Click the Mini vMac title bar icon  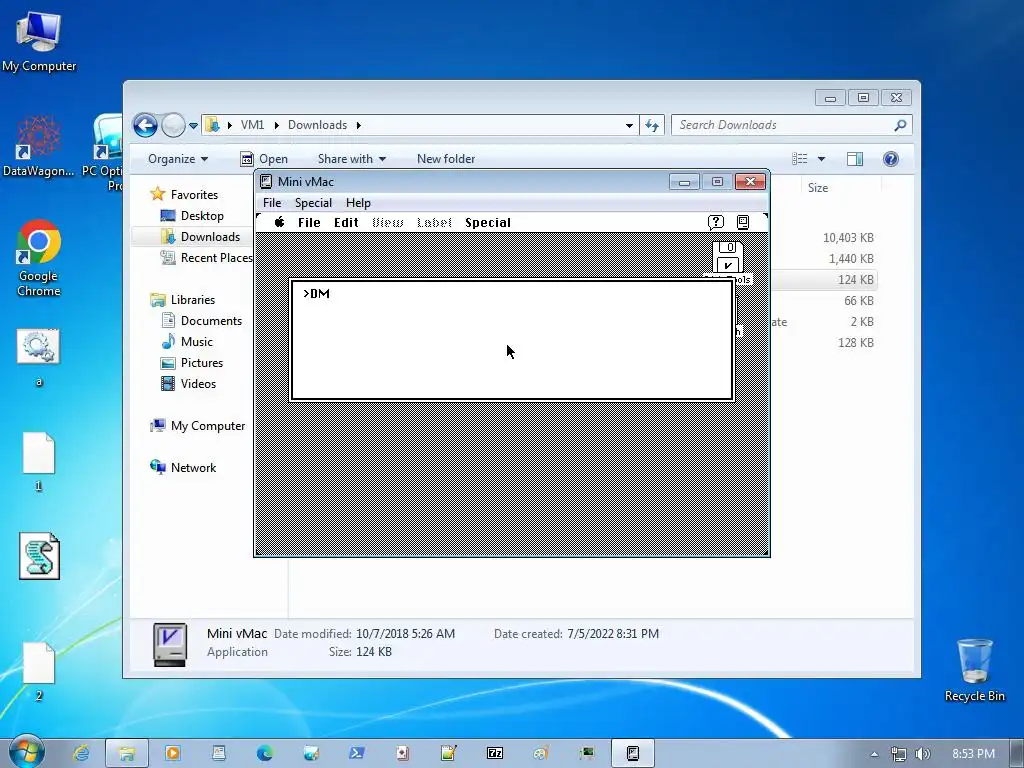point(266,182)
